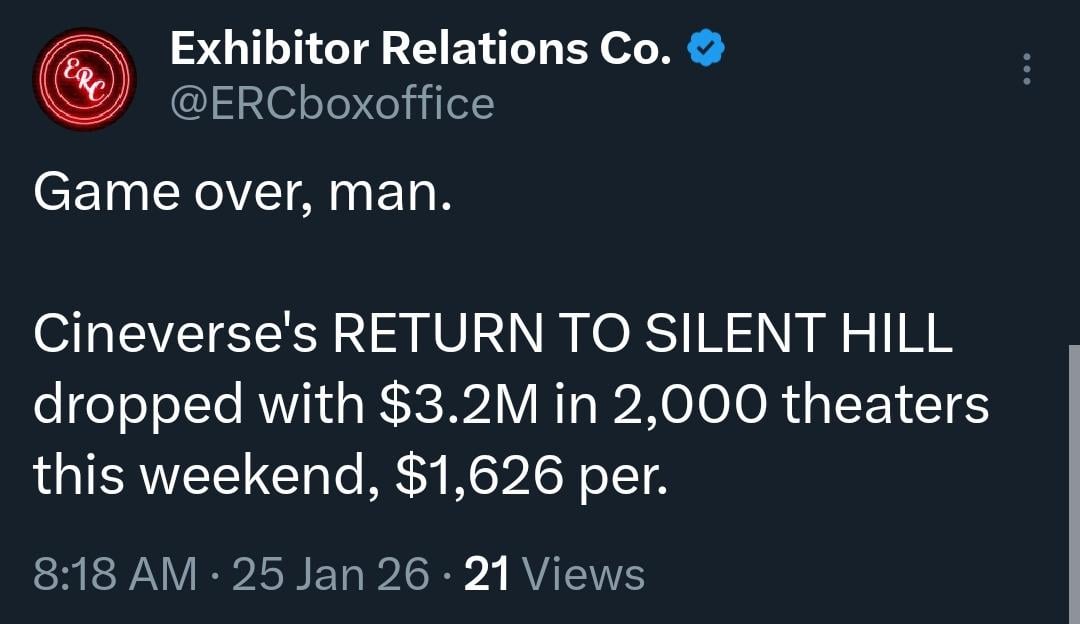The image size is (1080, 624).
Task: Open the three-dot more options menu
Action: pyautogui.click(x=1025, y=69)
